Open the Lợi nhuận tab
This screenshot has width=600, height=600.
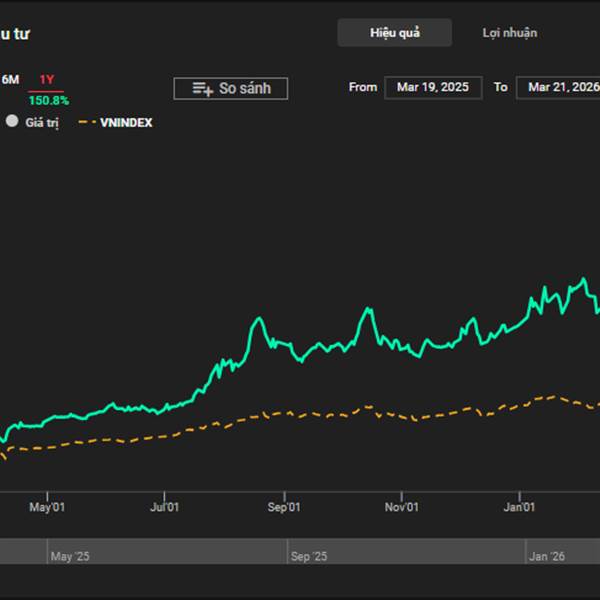510,33
